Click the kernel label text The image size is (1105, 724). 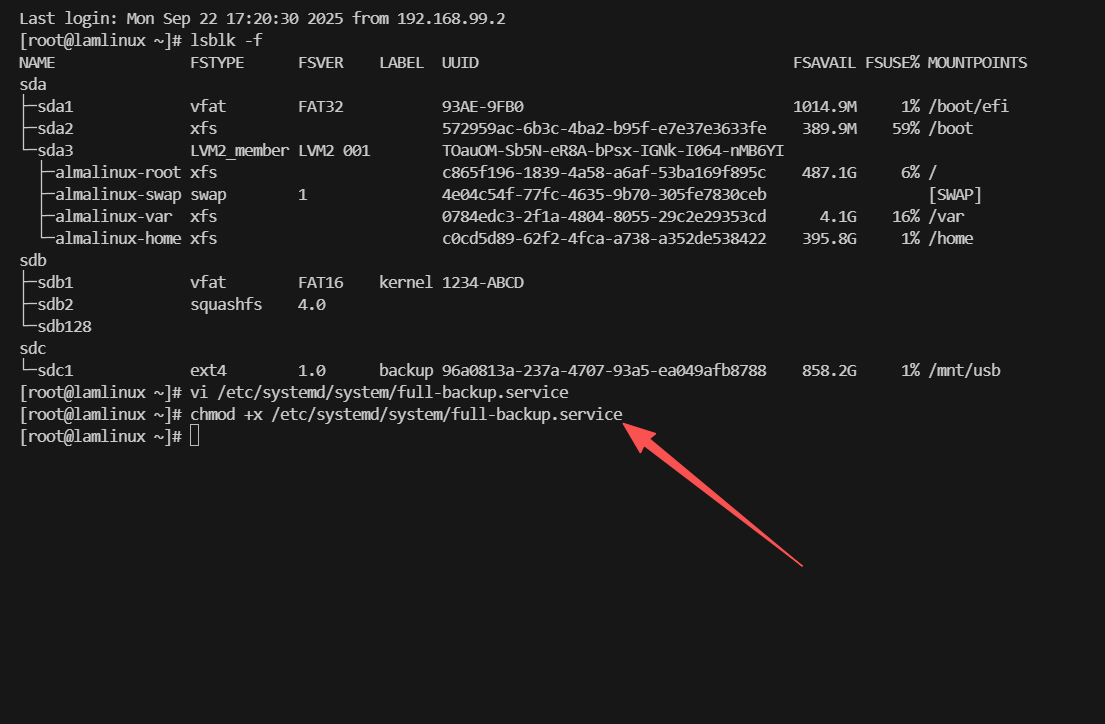(x=406, y=282)
